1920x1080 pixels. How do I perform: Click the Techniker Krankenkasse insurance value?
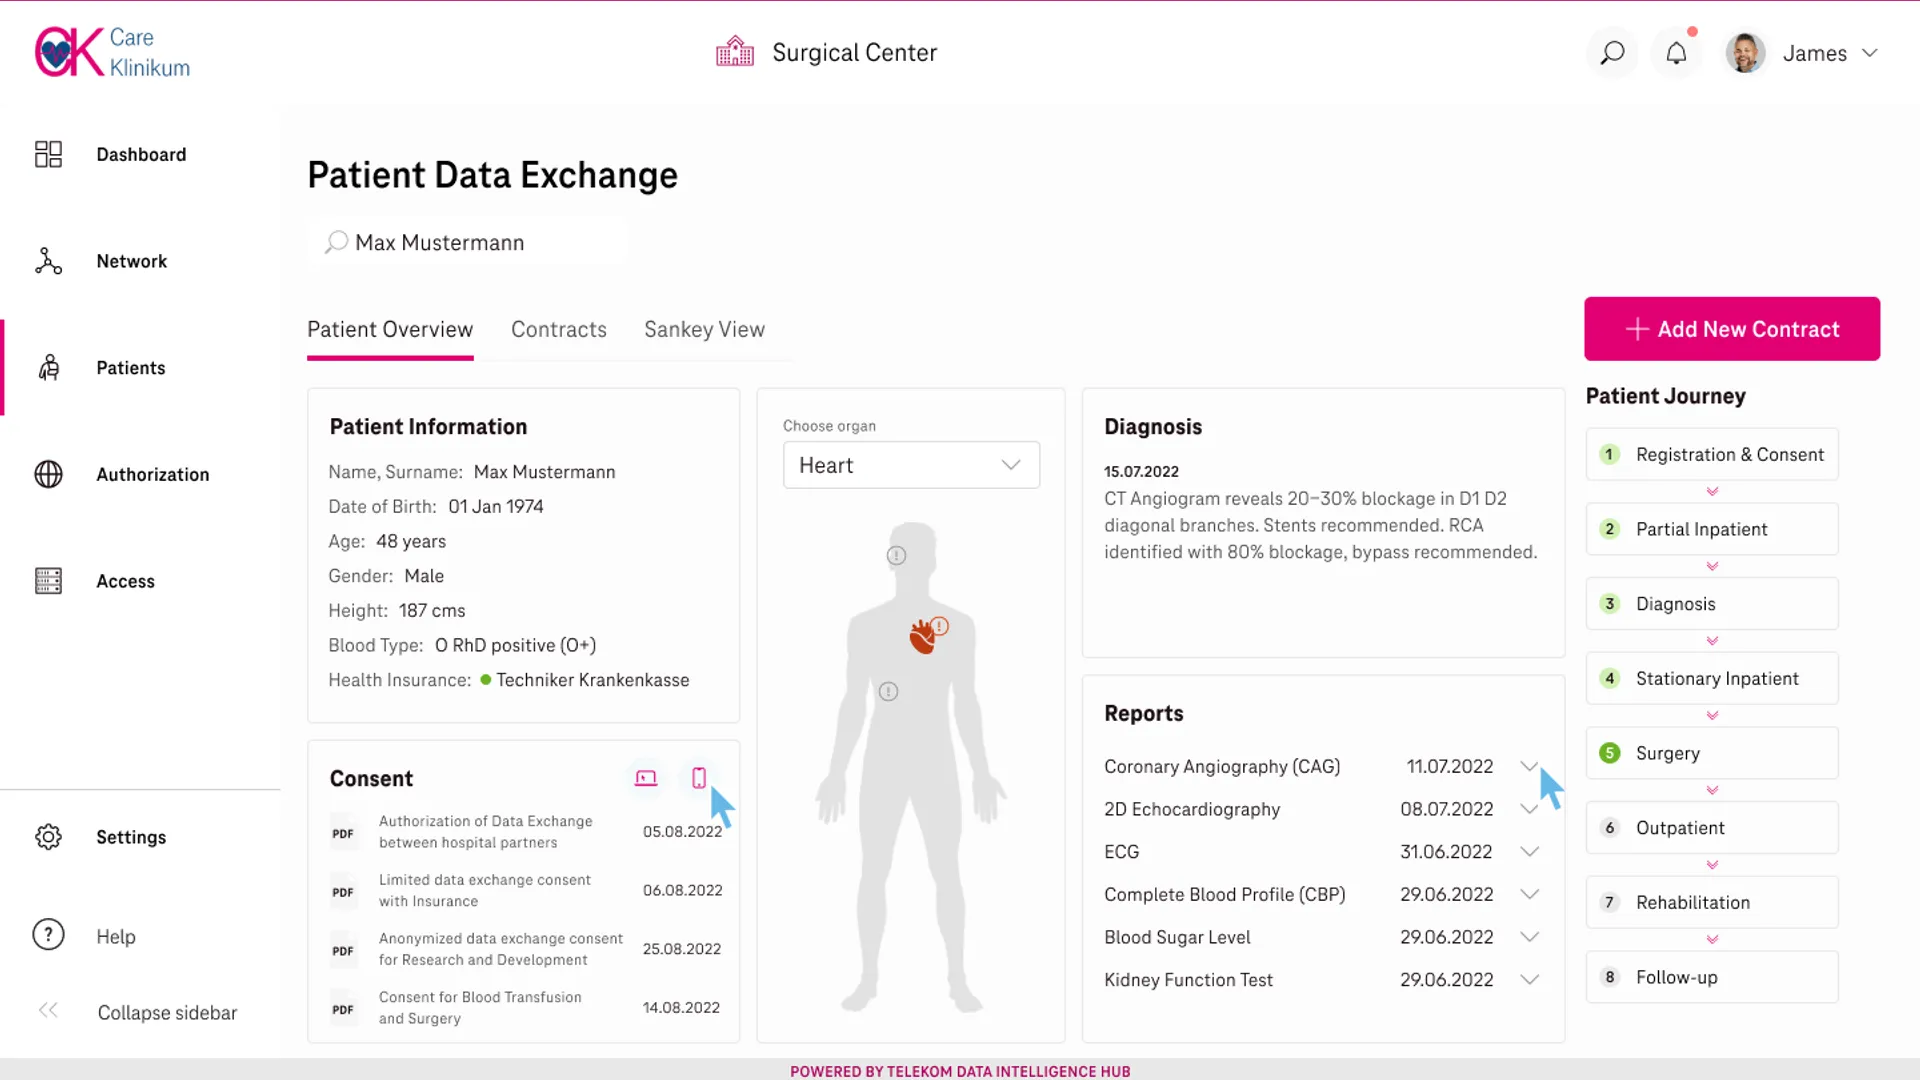[592, 680]
